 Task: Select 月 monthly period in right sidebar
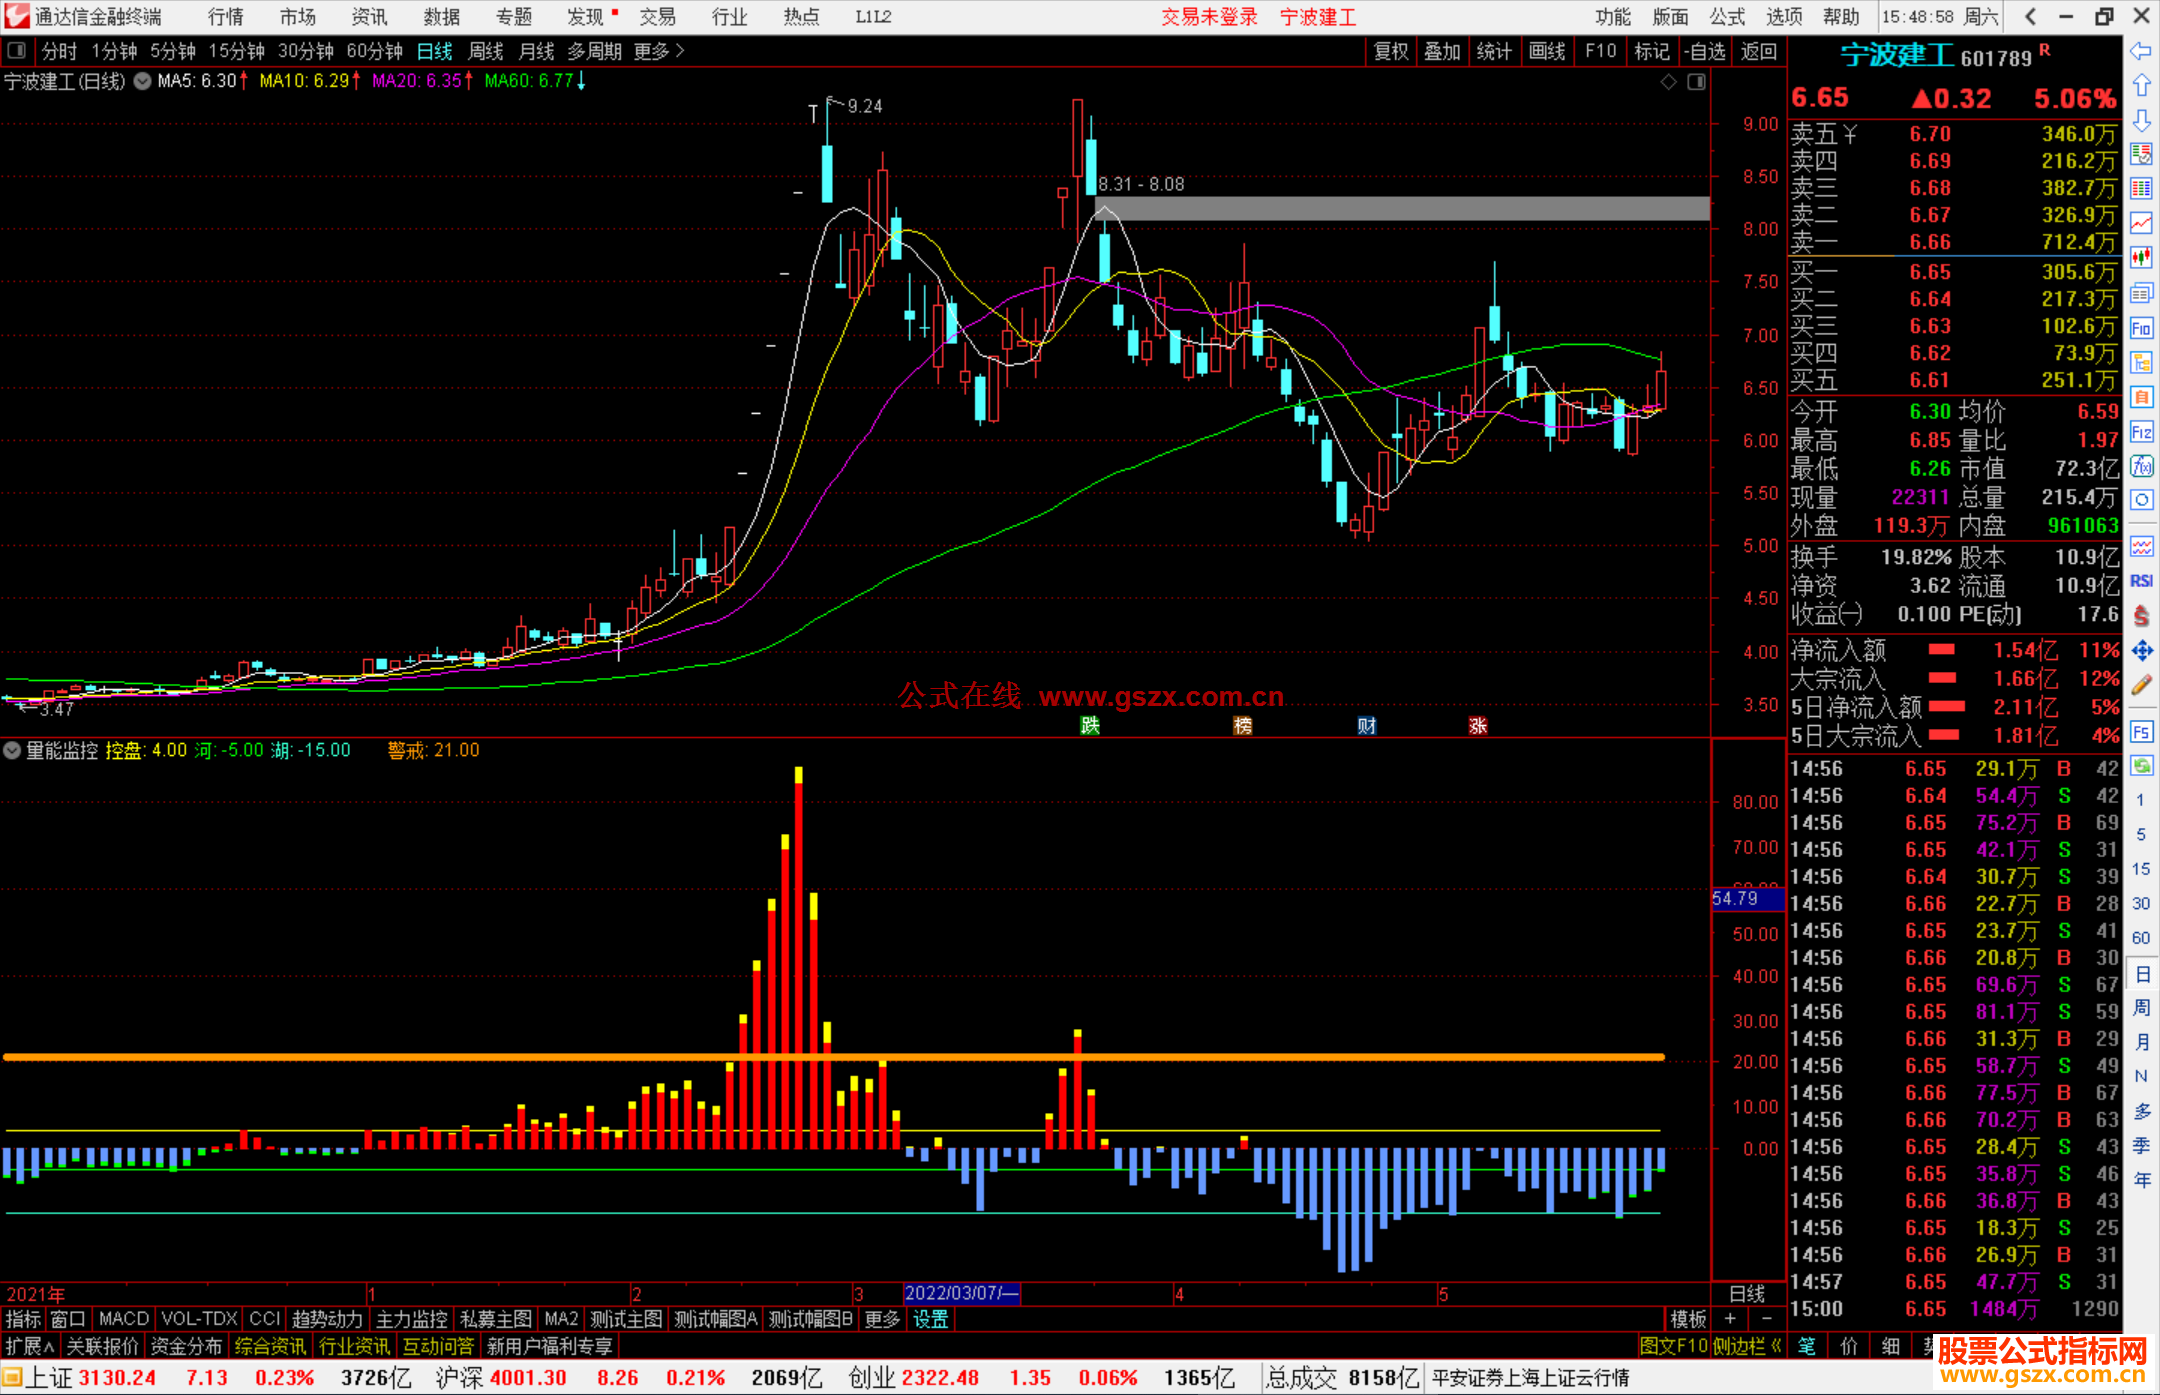(2141, 1042)
